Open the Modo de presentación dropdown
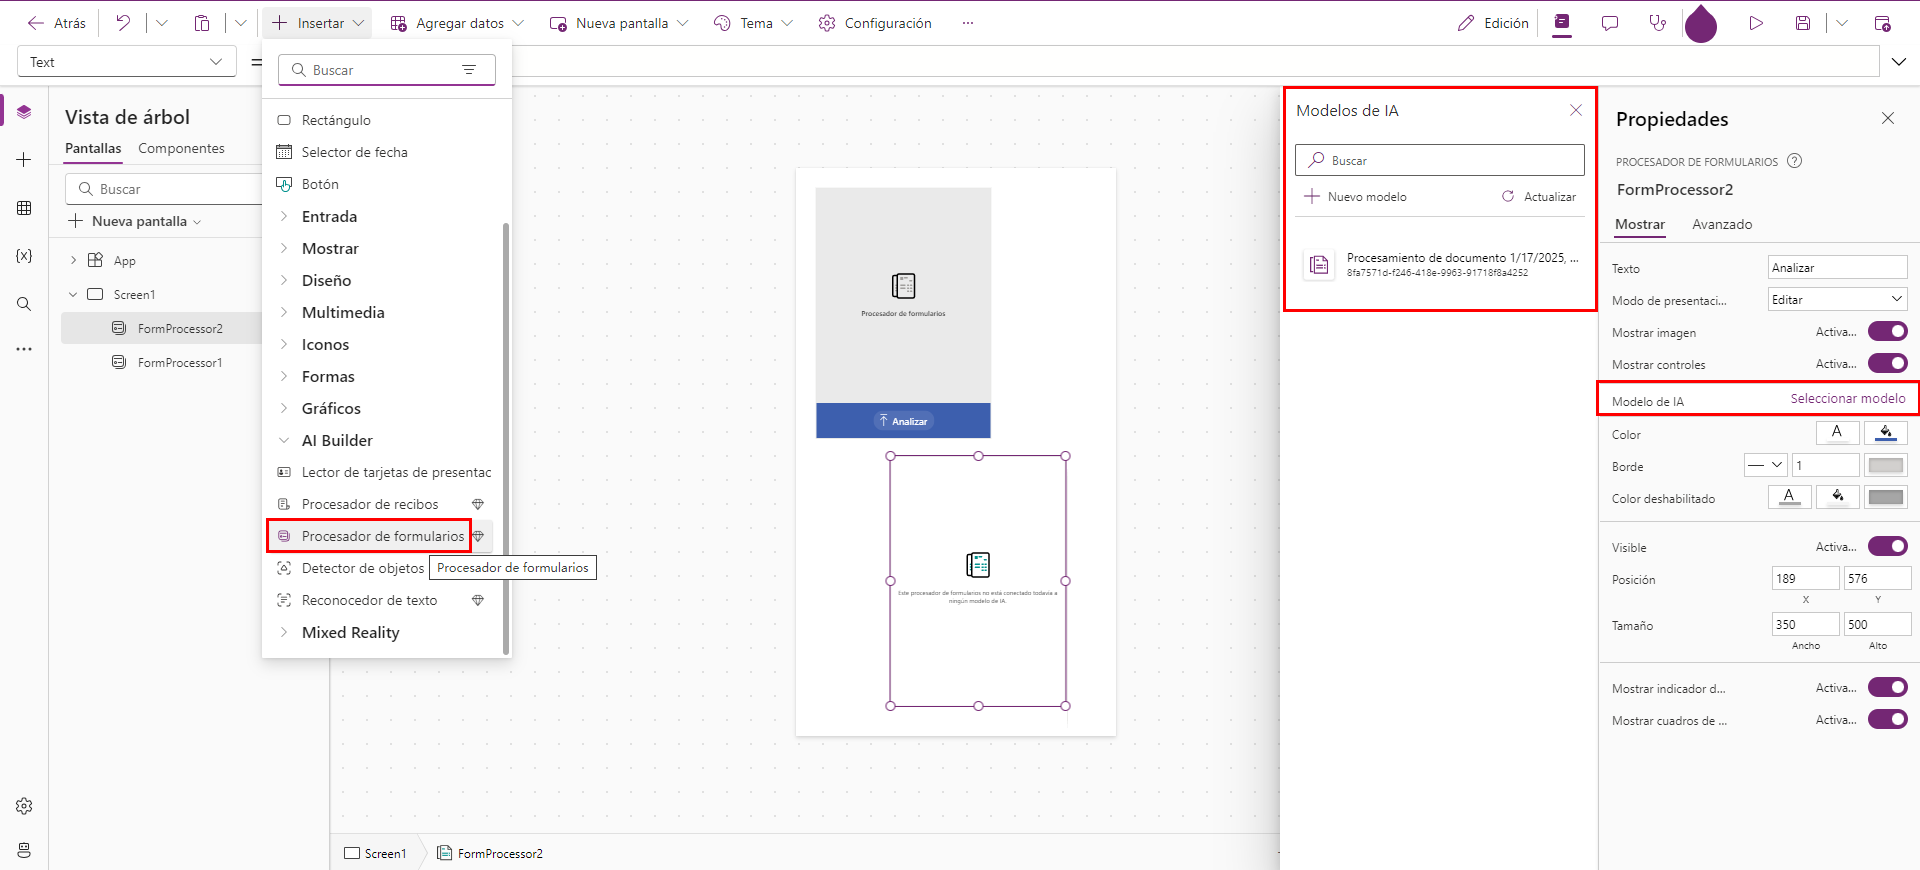1920x870 pixels. 1838,299
